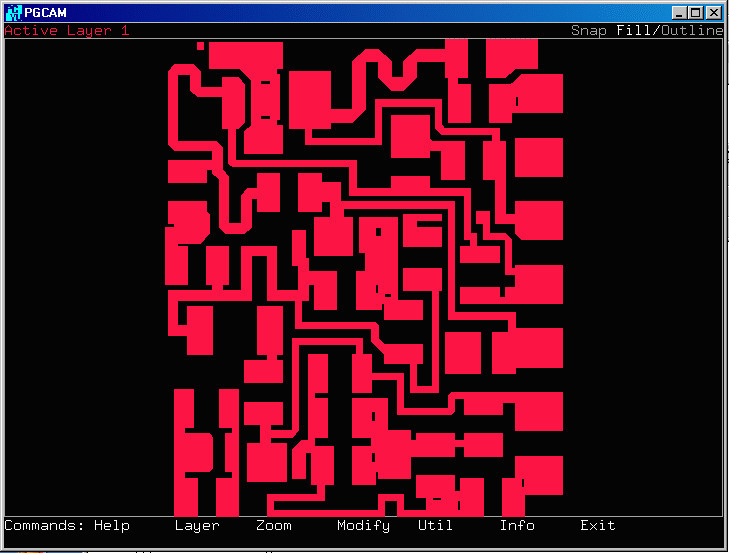Click the Commands: prompt label
This screenshot has width=729, height=553.
coord(45,525)
